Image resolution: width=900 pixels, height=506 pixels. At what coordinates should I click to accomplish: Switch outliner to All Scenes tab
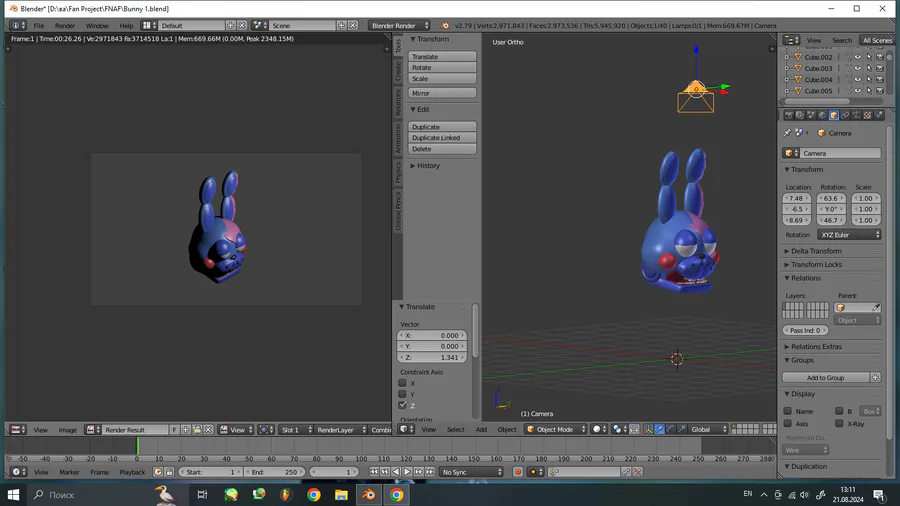pyautogui.click(x=877, y=40)
